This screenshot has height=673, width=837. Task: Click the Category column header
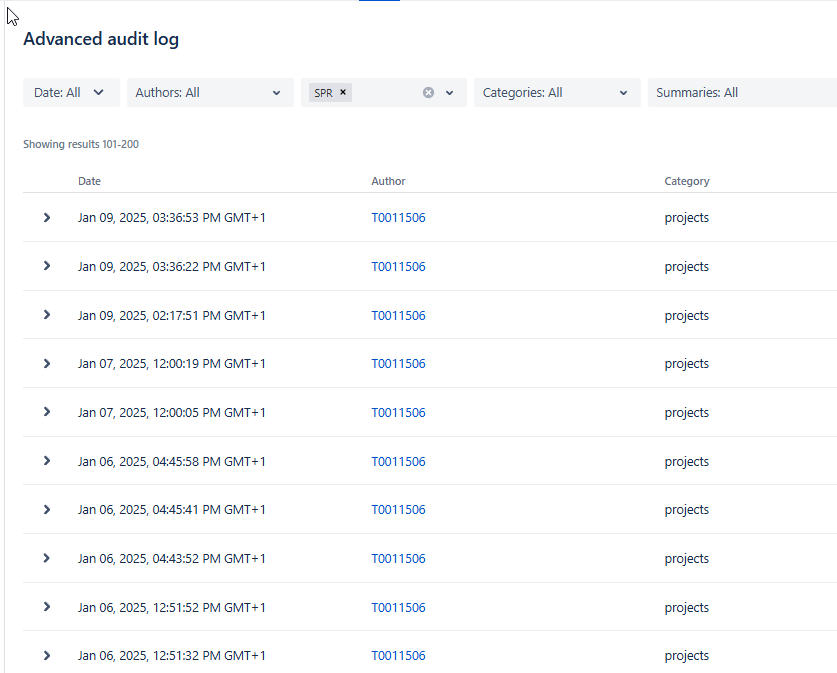686,181
